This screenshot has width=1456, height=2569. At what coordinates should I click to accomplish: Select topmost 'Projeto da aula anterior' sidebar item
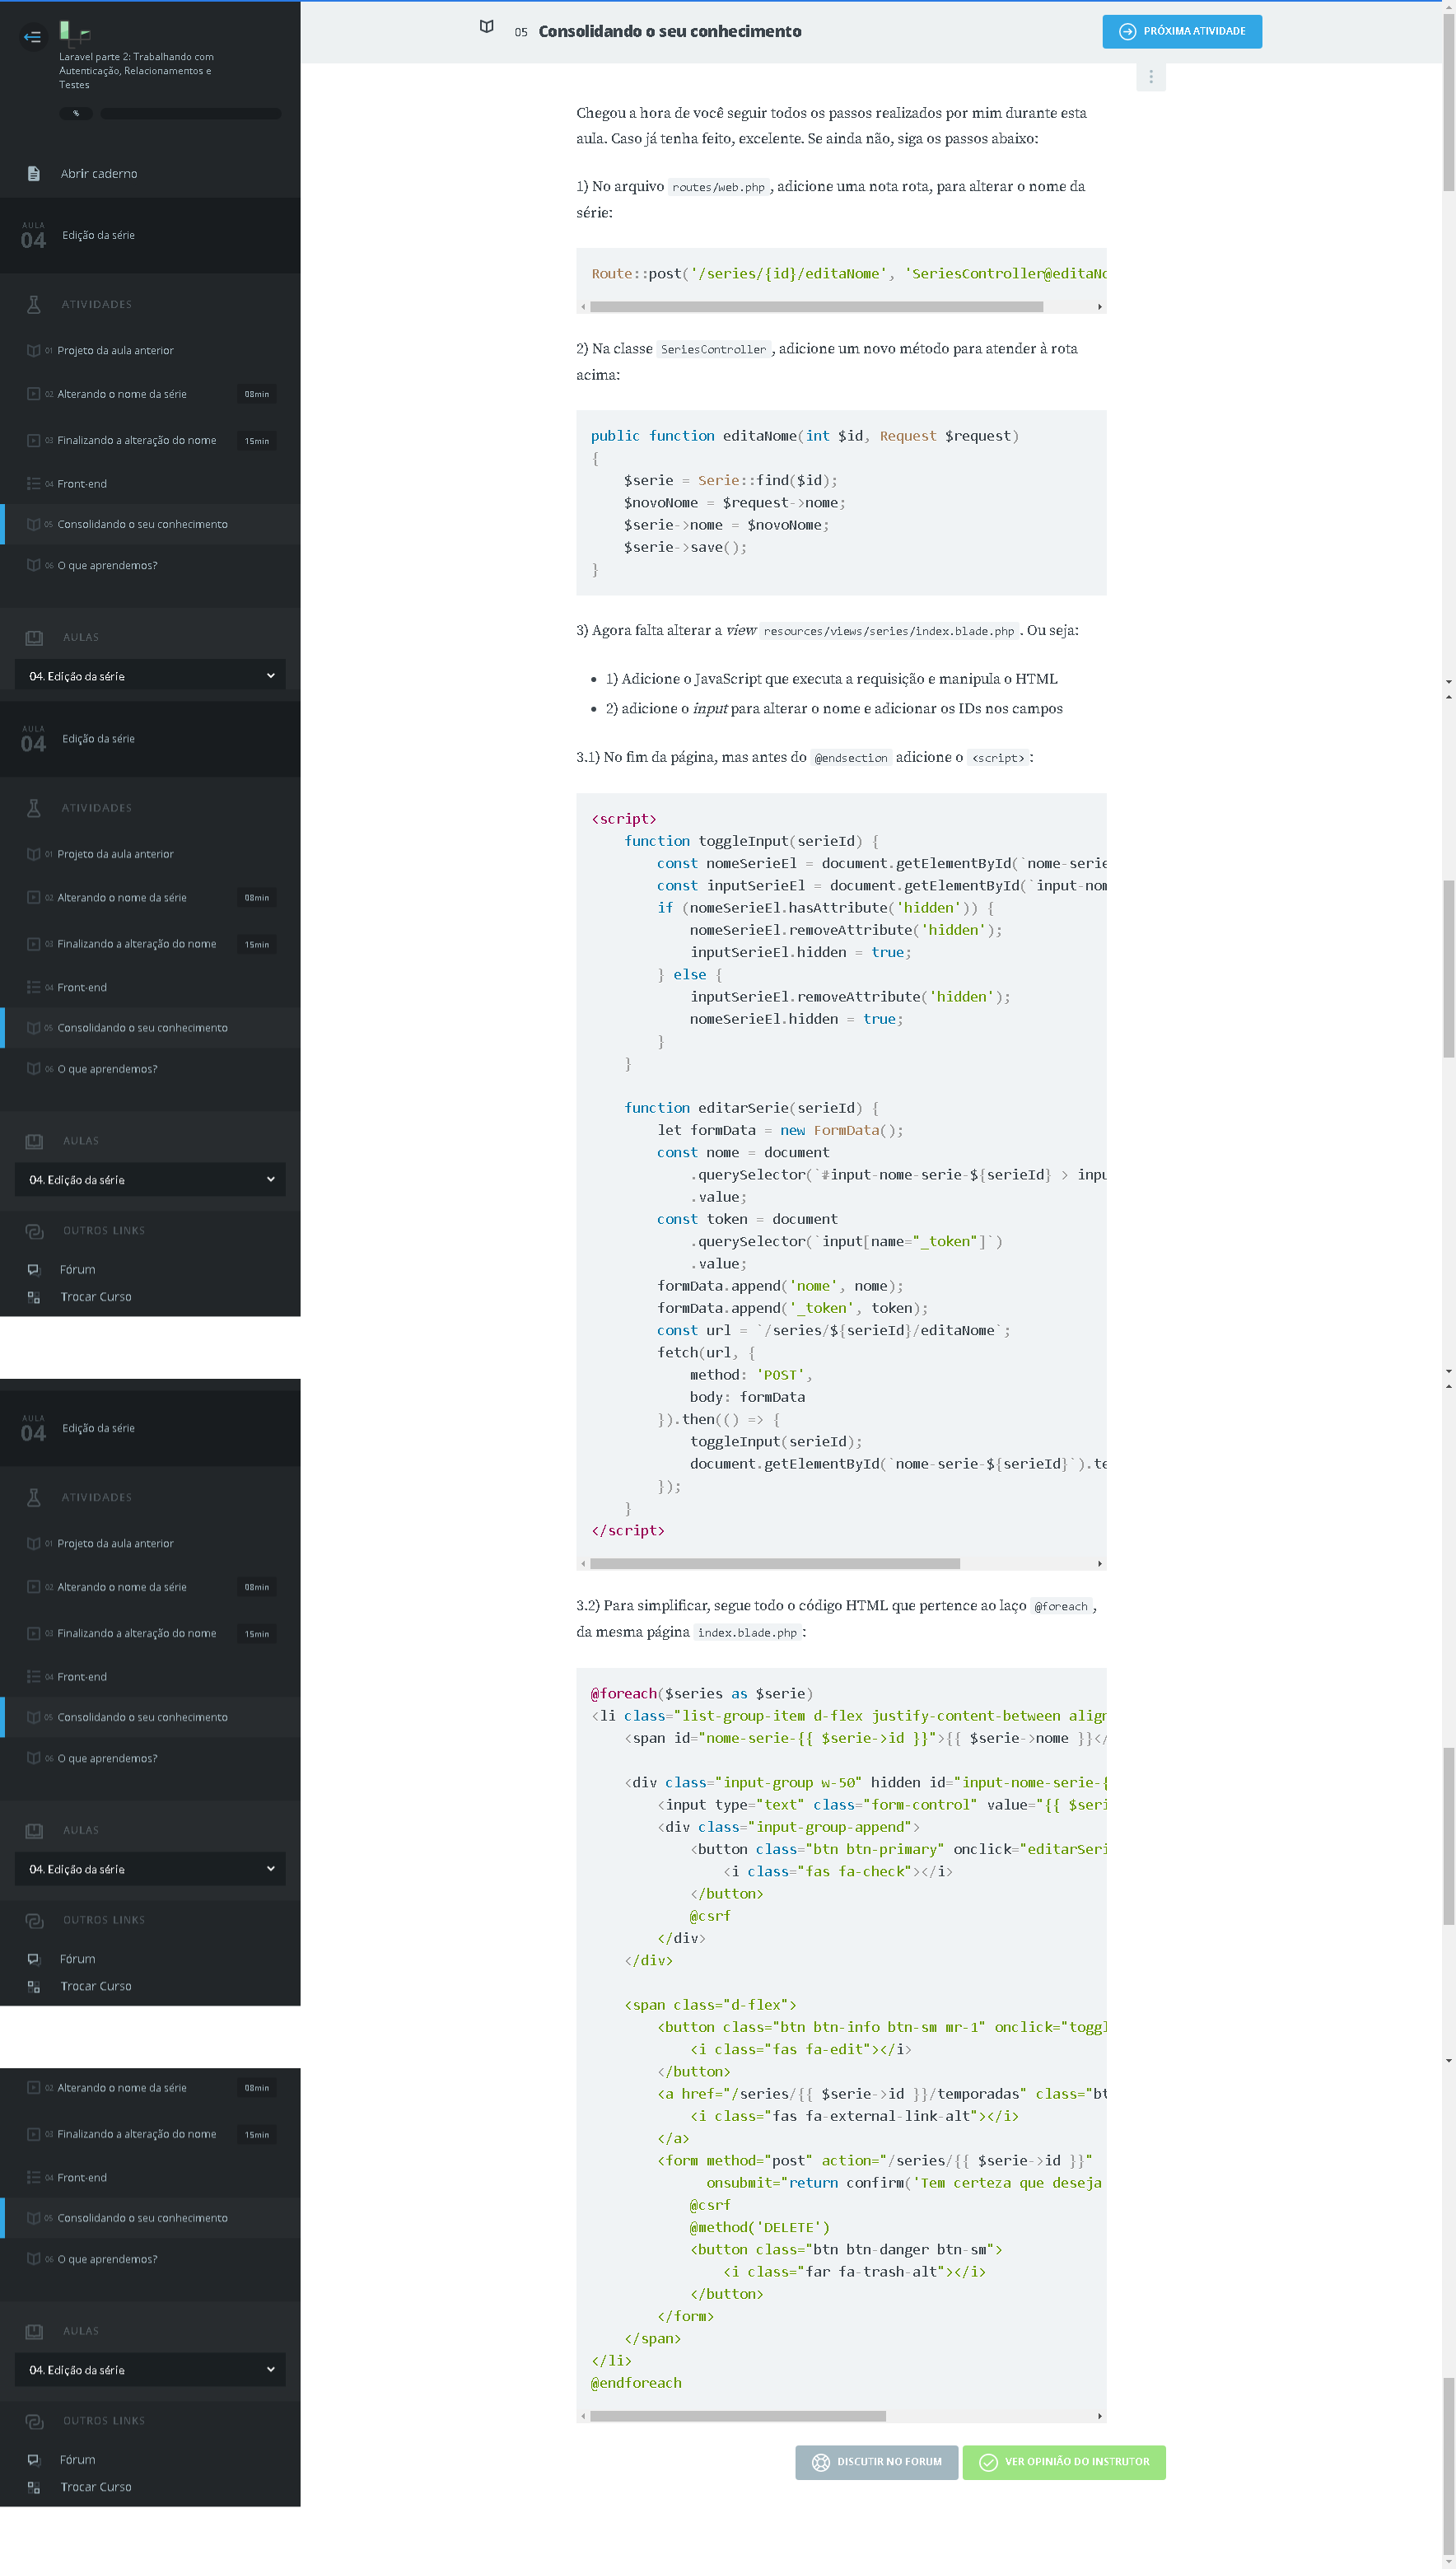point(115,351)
